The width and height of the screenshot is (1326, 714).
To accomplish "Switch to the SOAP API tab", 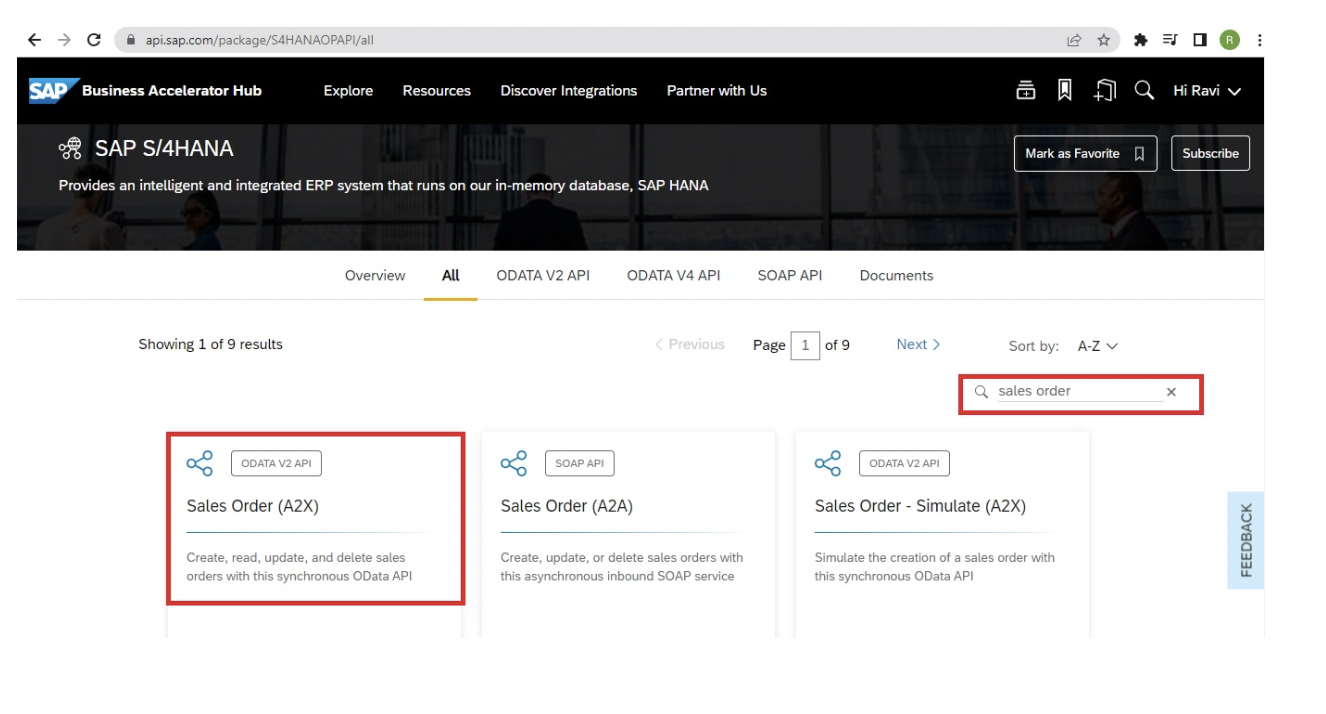I will [x=790, y=276].
